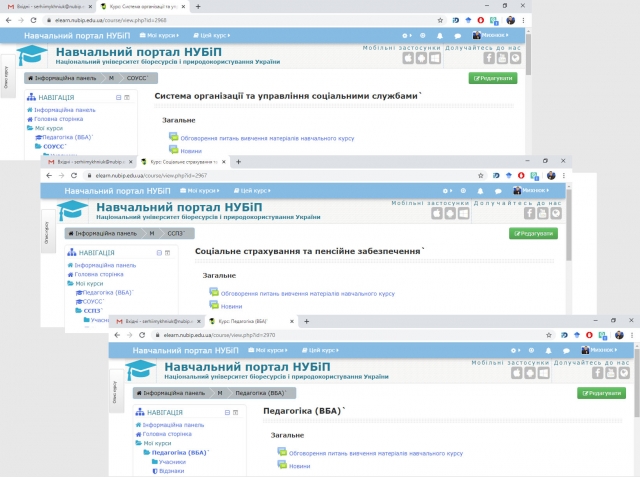
Task: Select Учасники in bottom window navigation
Action: 172,462
